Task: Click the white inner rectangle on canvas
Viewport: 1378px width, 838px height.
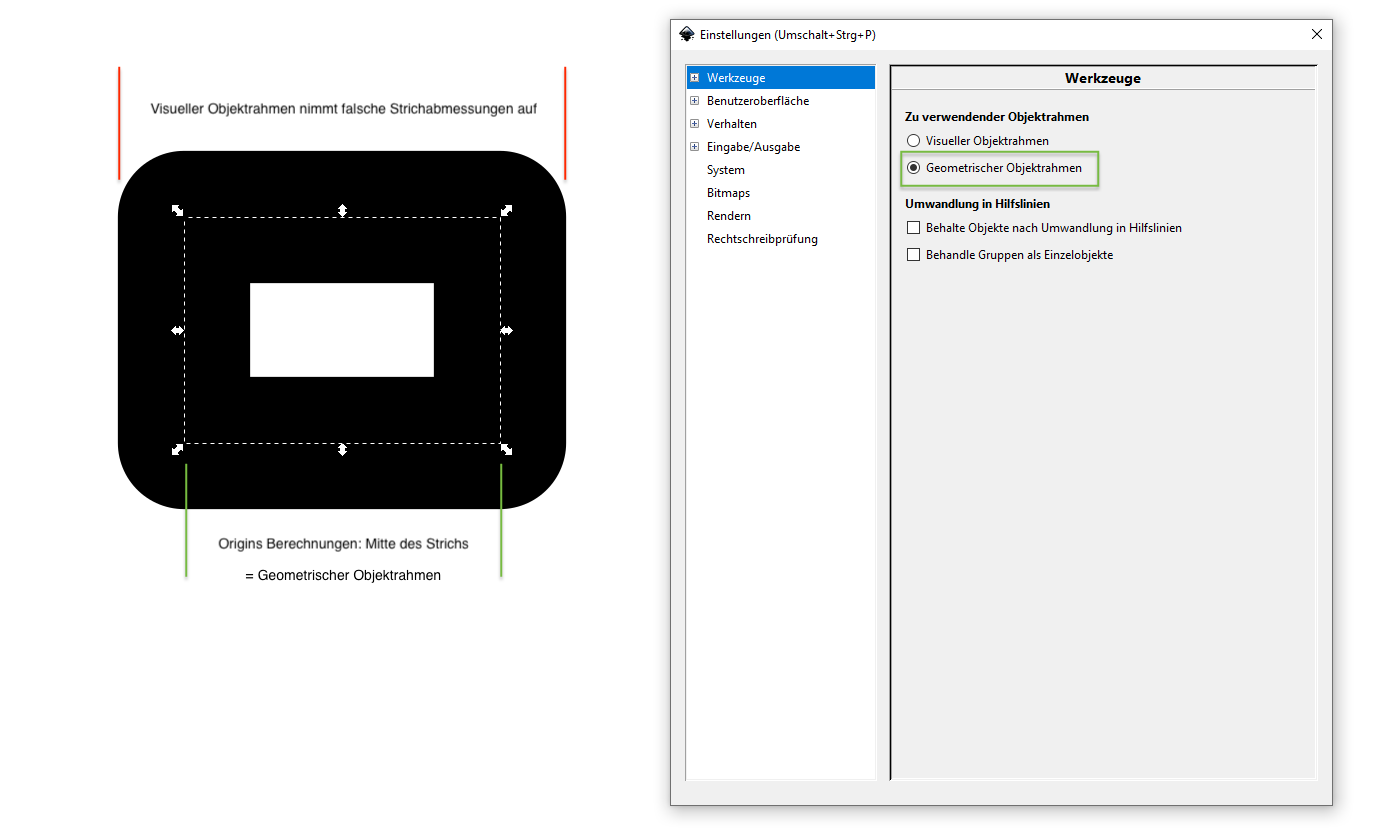Action: click(x=342, y=330)
